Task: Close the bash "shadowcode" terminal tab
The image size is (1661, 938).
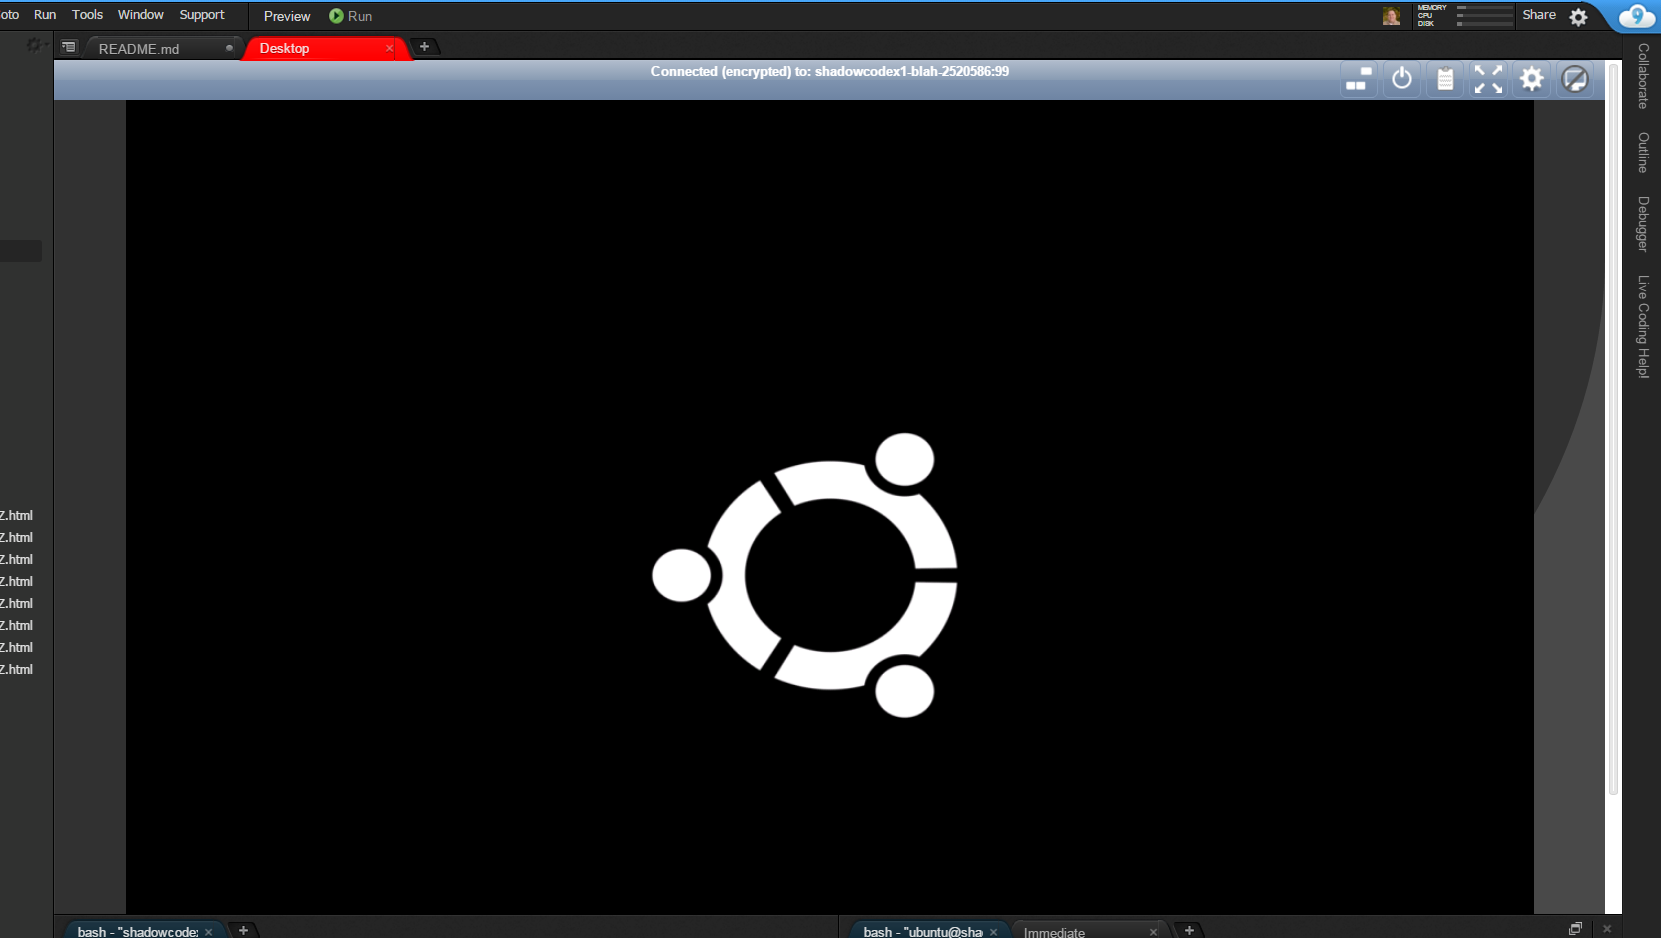Action: coord(208,932)
